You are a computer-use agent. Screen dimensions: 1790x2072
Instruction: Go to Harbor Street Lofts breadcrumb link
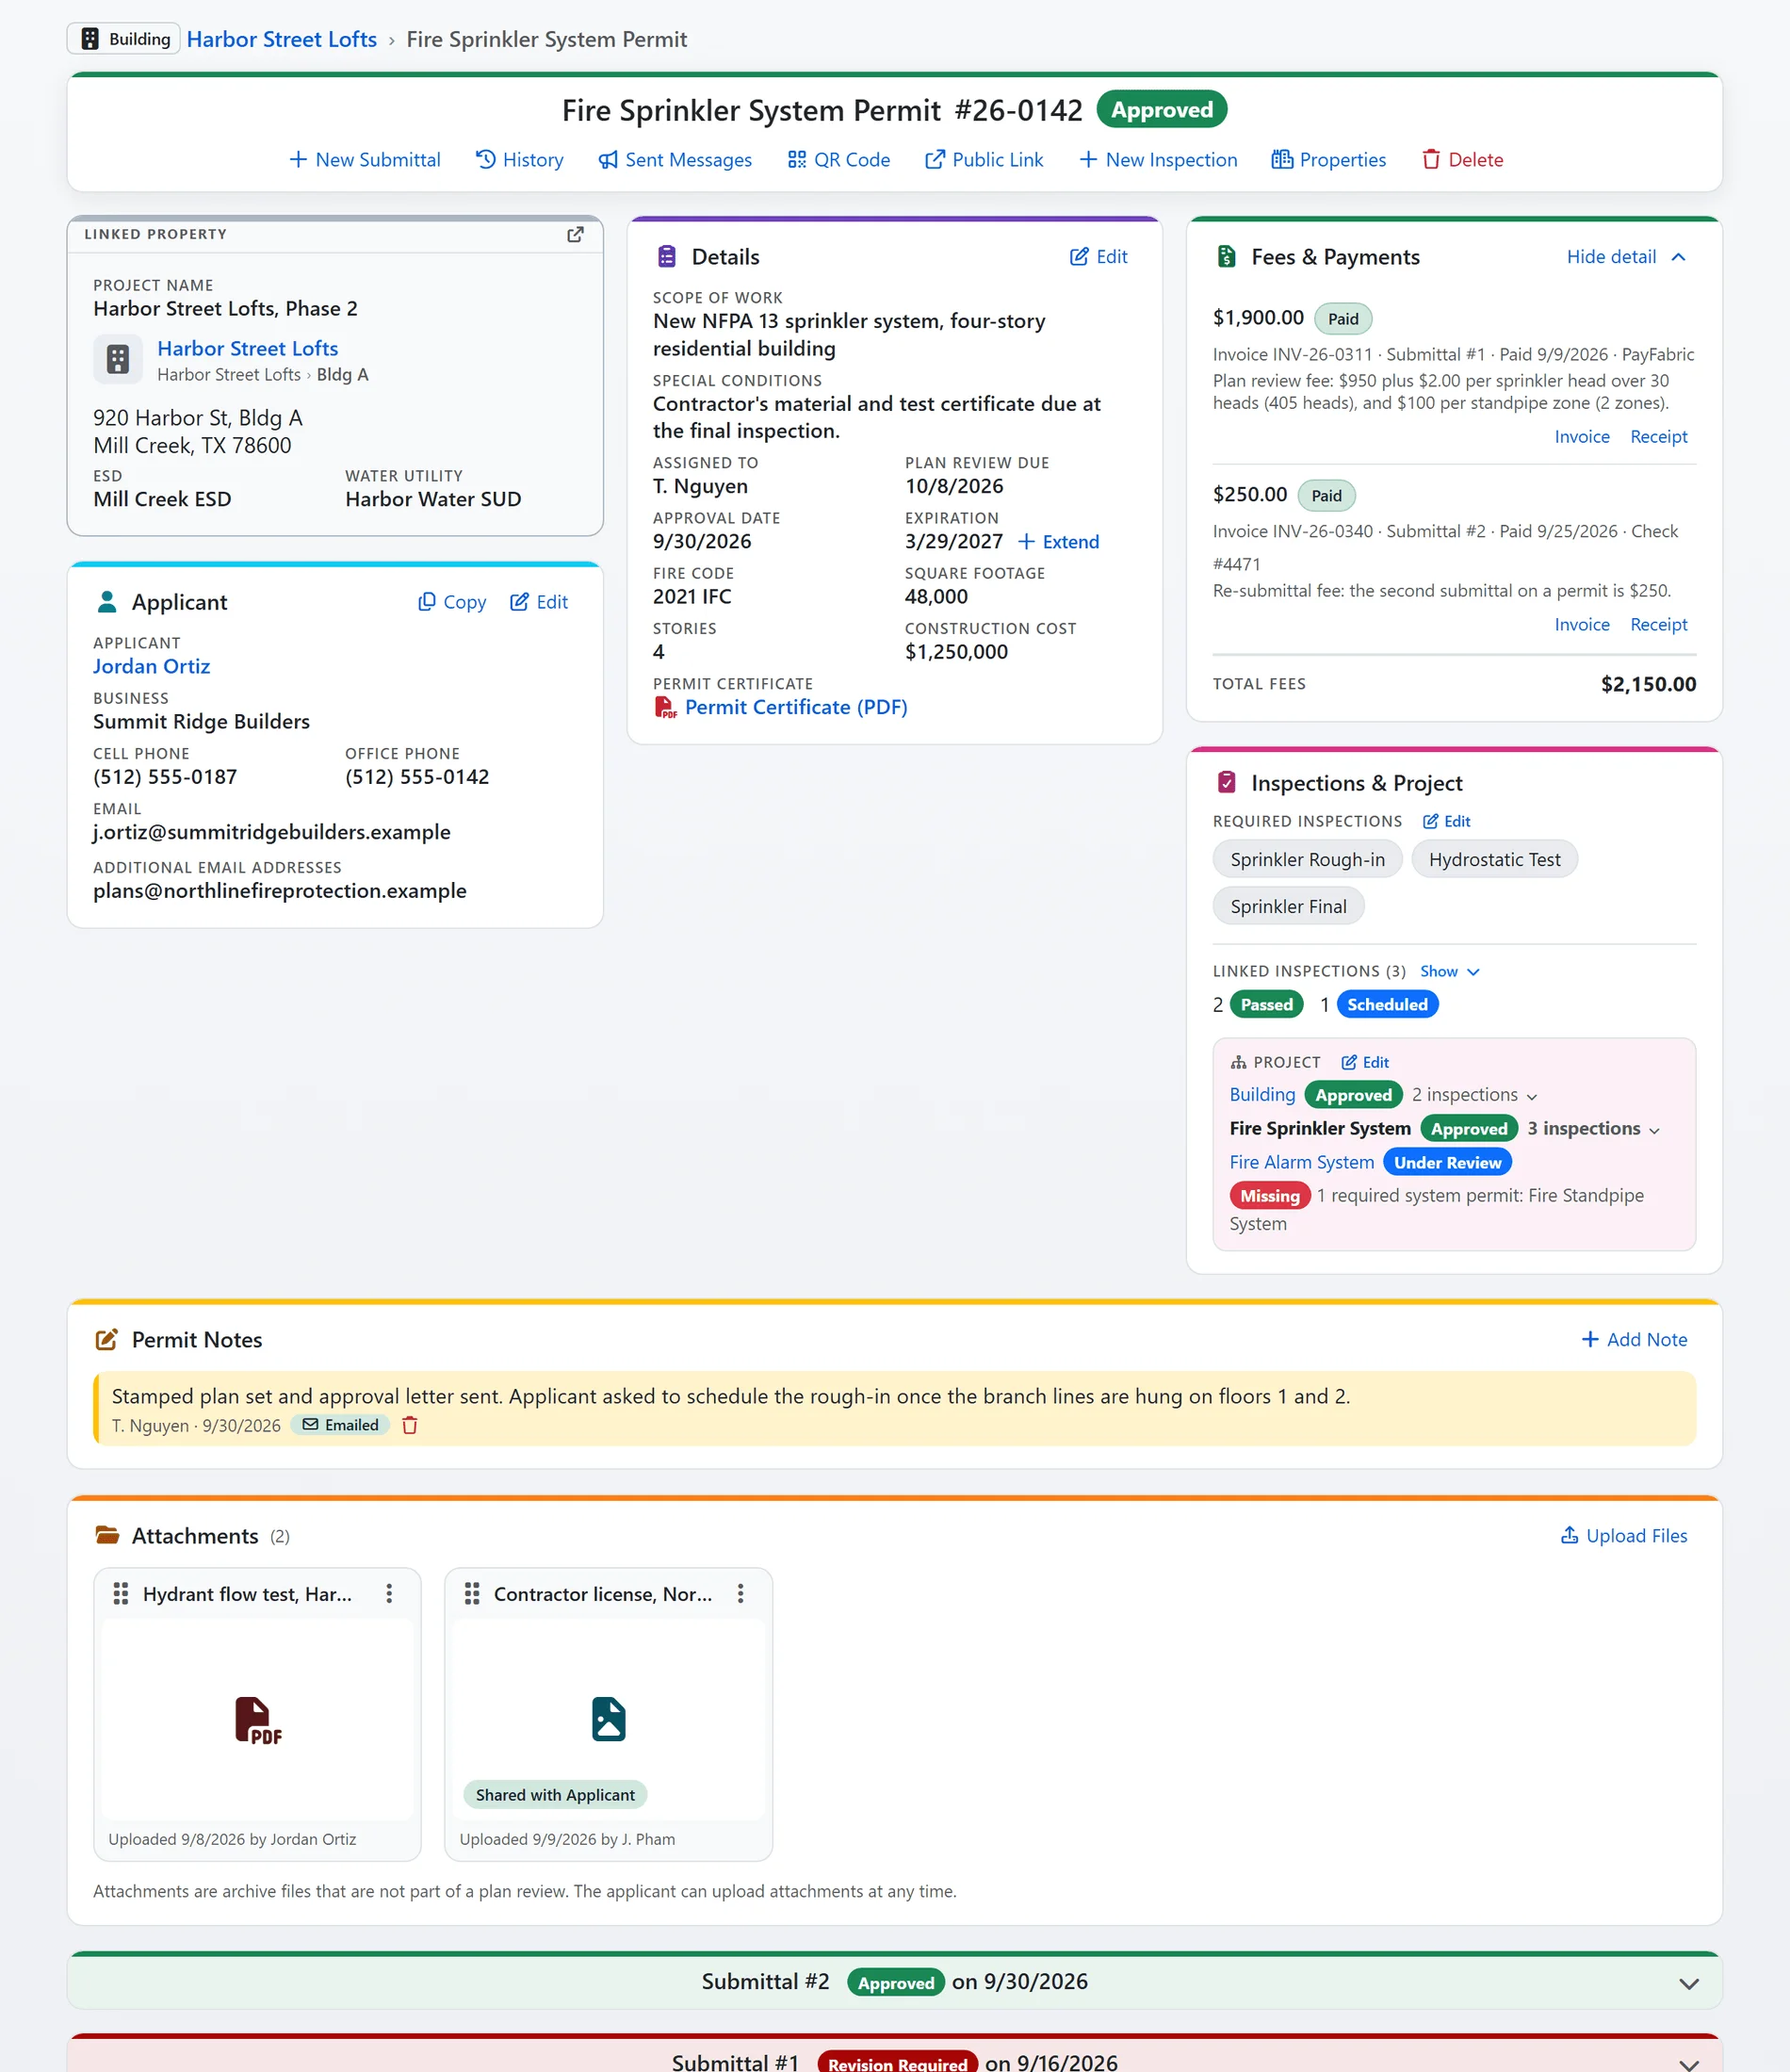(282, 39)
